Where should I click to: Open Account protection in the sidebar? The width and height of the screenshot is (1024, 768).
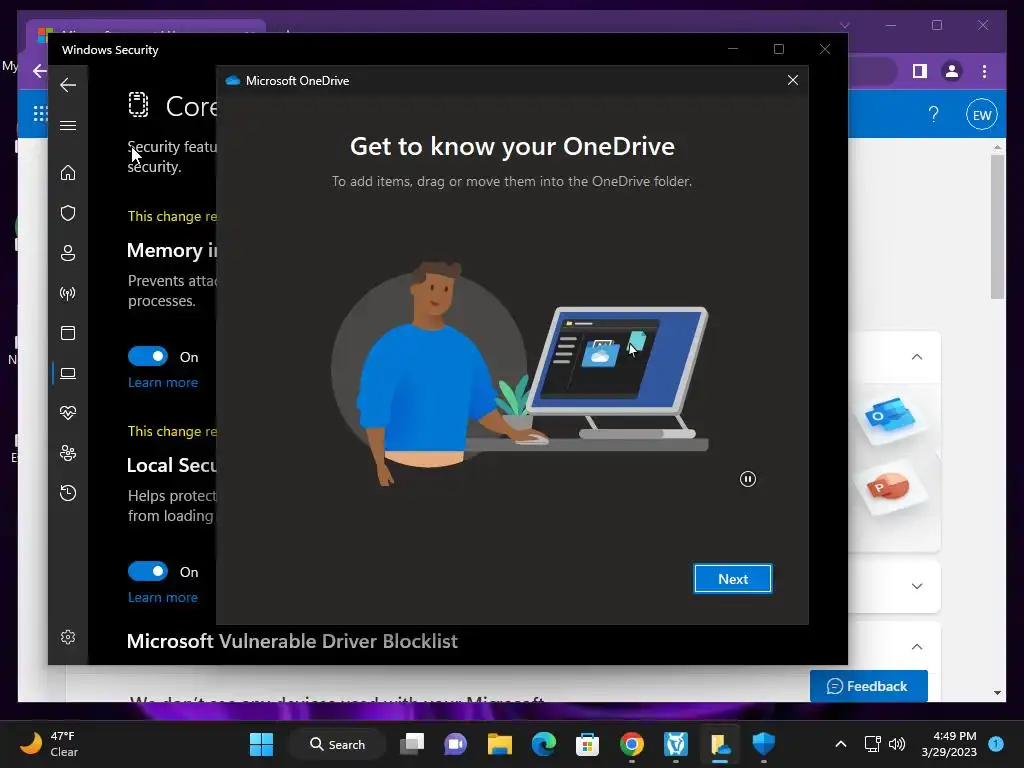pyautogui.click(x=68, y=253)
